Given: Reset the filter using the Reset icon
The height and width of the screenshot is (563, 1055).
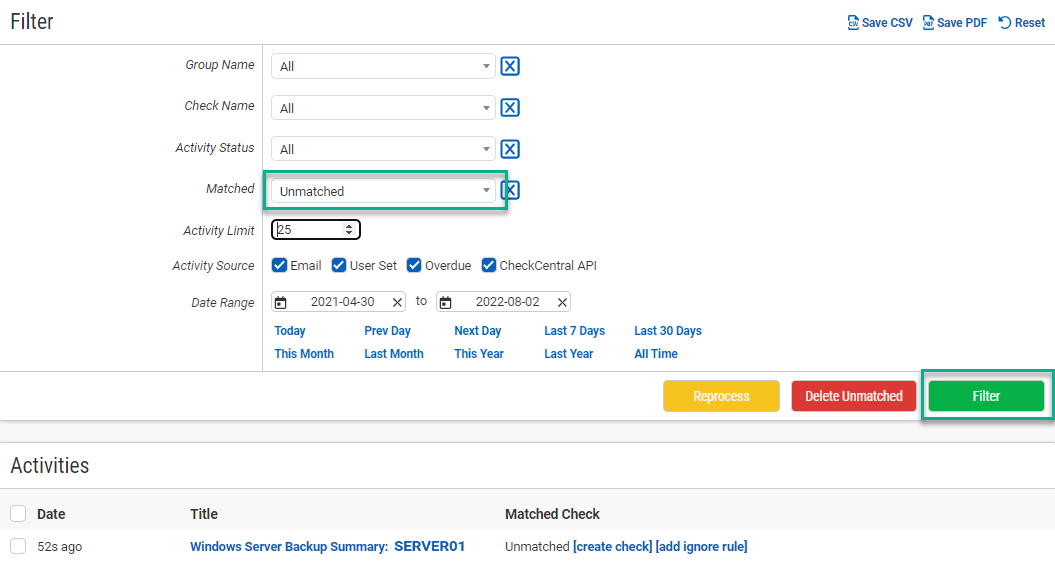Looking at the screenshot, I should click(x=1005, y=22).
